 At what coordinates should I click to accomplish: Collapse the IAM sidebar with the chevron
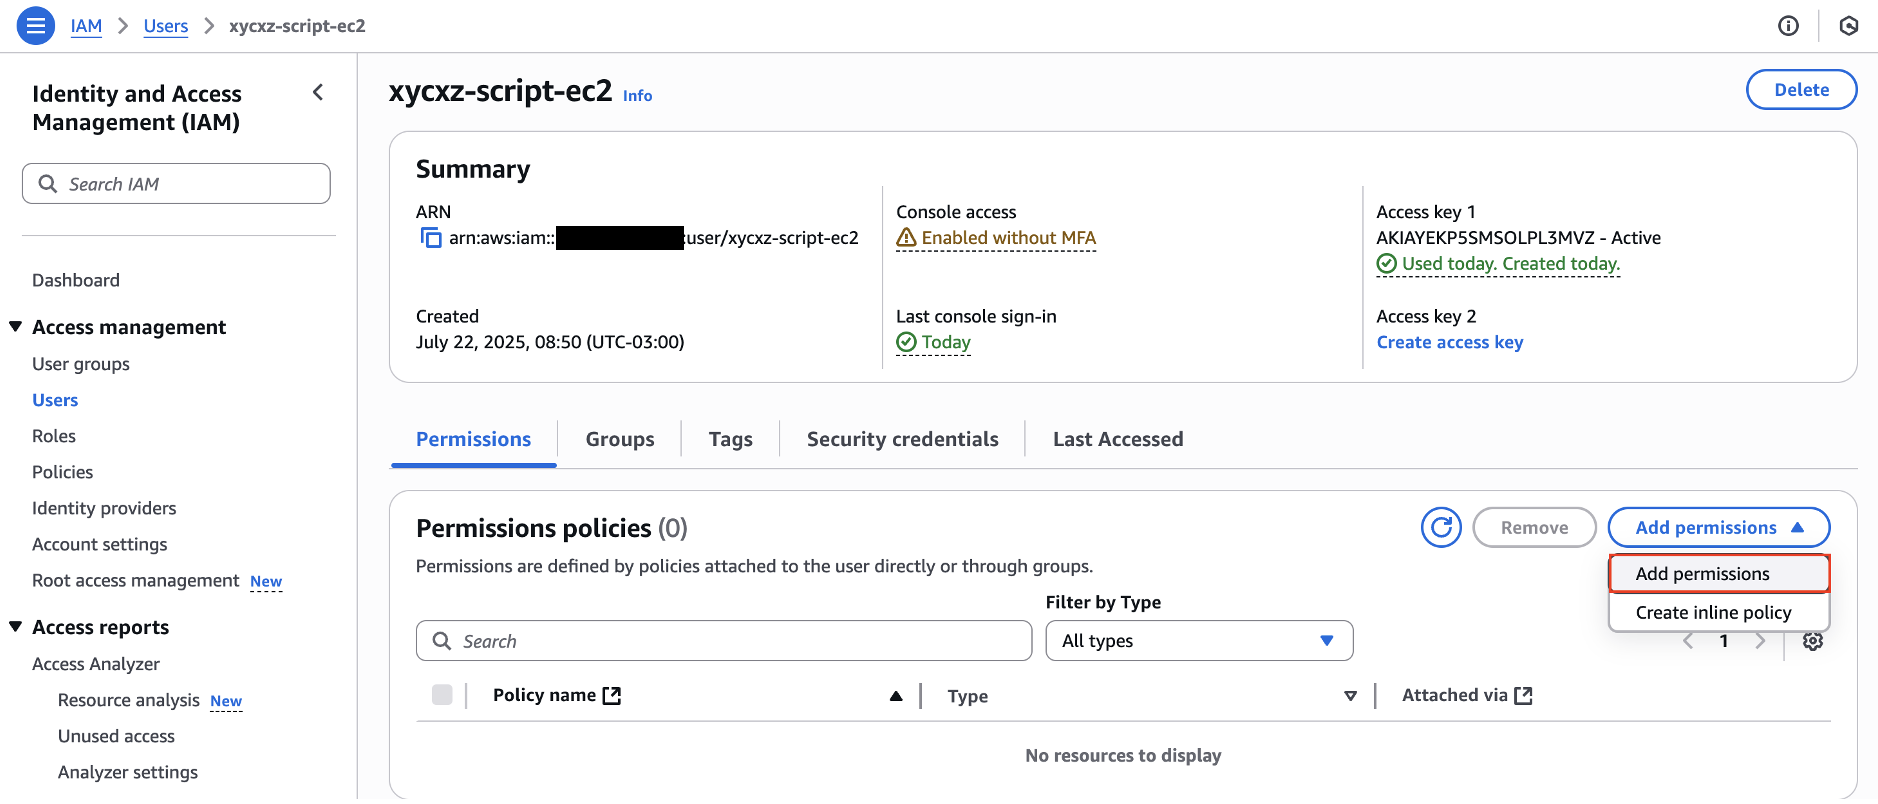318,93
